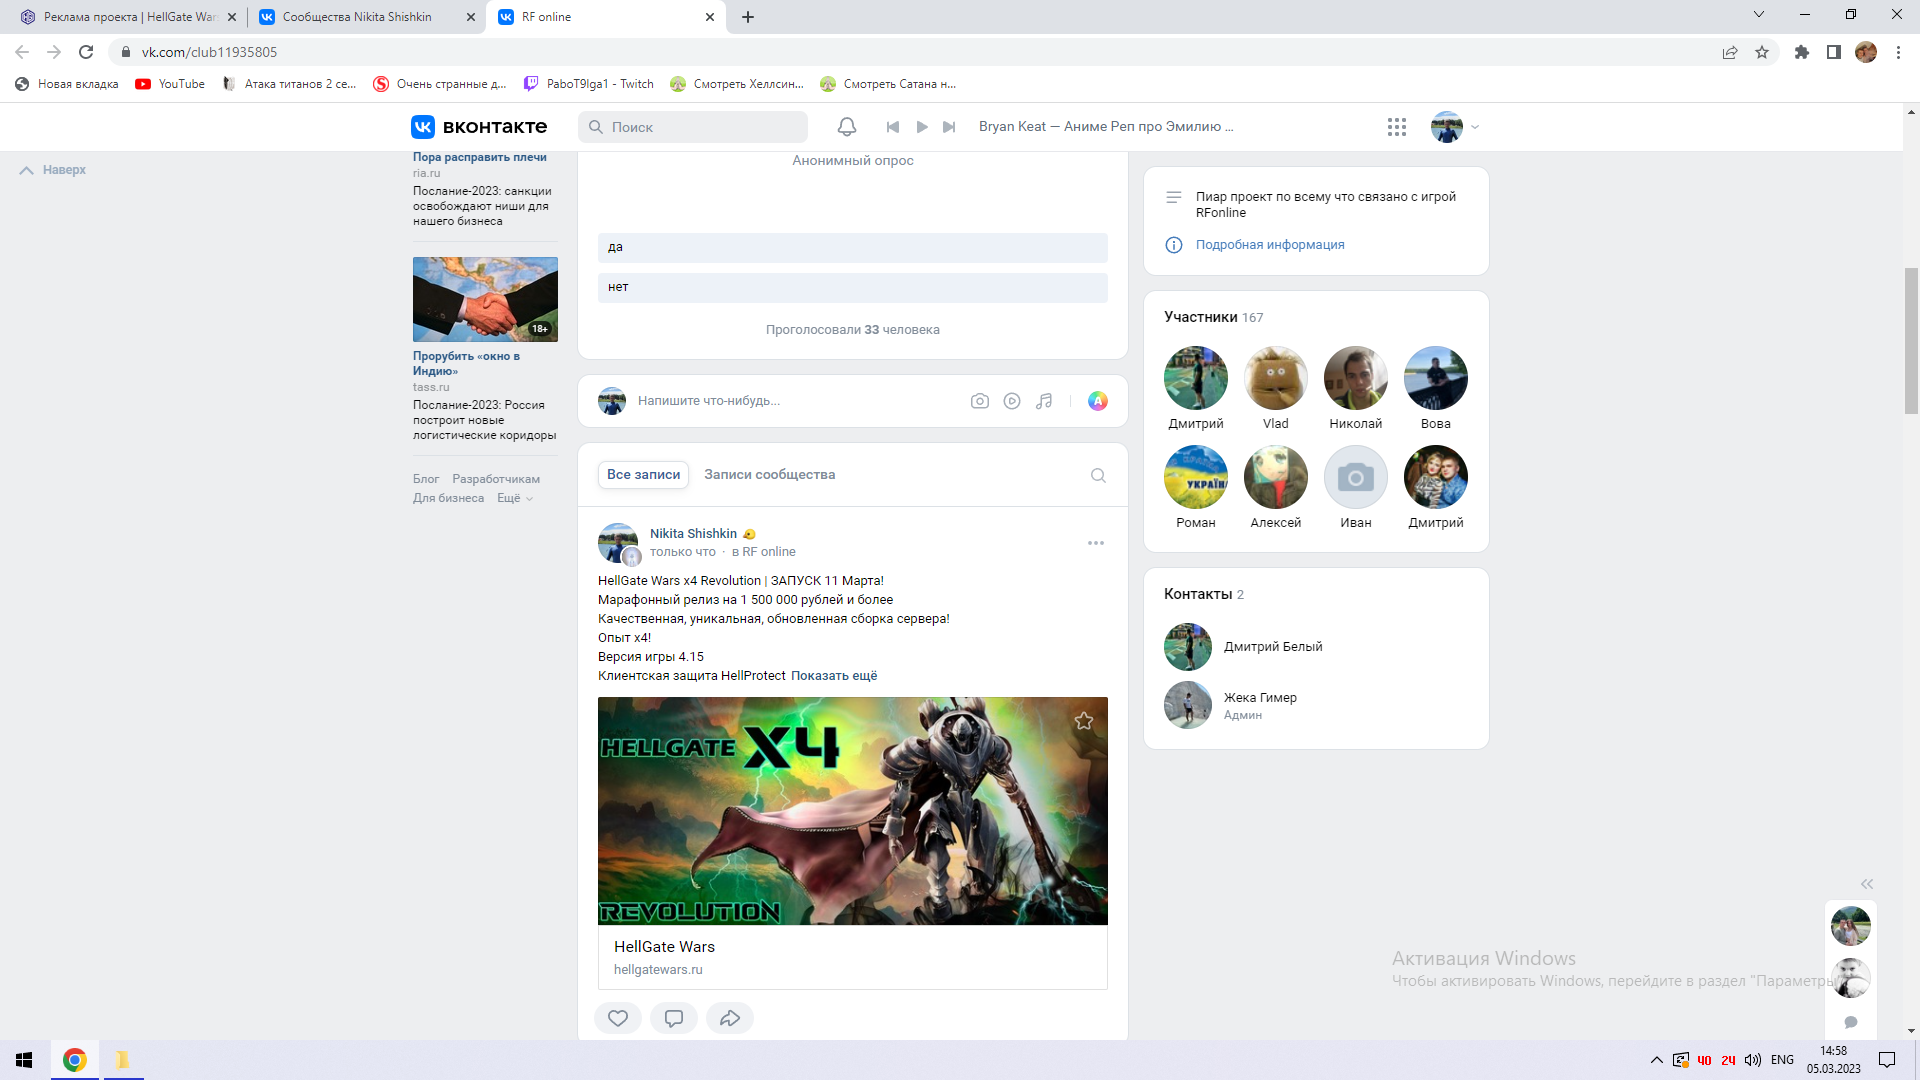Close the 'RF online' browser tab
Viewport: 1920px width, 1080px height.
pyautogui.click(x=710, y=17)
